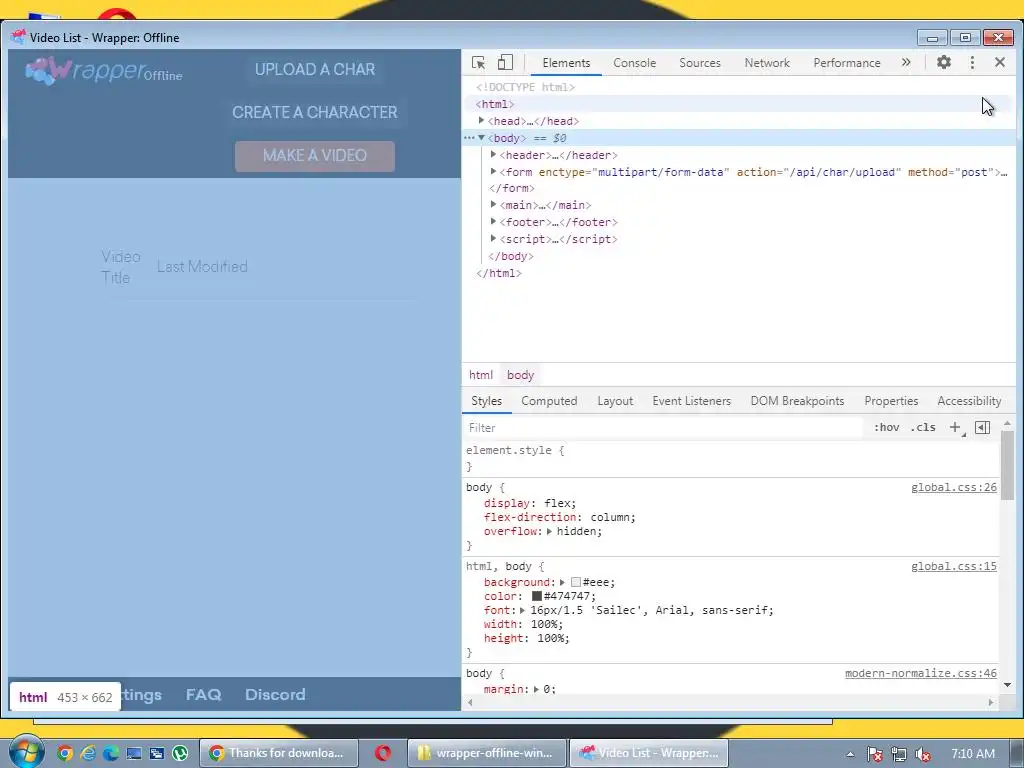Select the html element line
Viewport: 1024px width, 768px height.
coord(739,104)
